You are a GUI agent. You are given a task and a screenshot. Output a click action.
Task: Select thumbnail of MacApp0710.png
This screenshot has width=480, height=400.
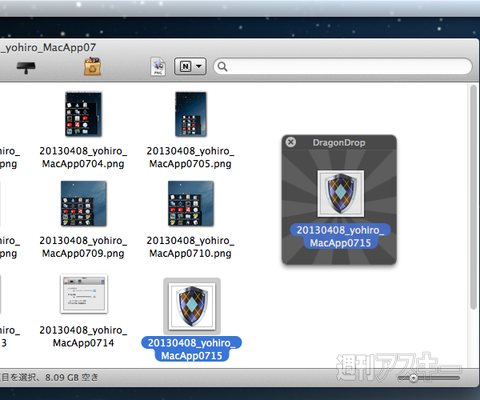(191, 204)
